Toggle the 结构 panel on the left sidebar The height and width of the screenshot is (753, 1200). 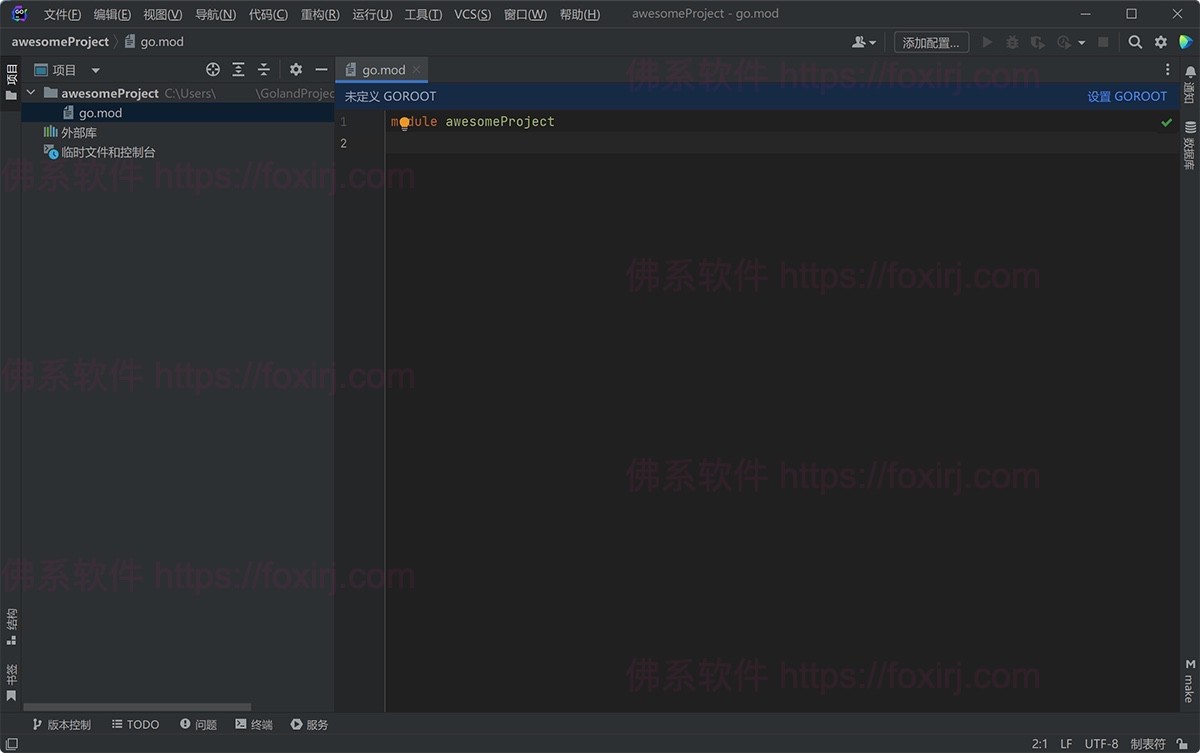[11, 622]
